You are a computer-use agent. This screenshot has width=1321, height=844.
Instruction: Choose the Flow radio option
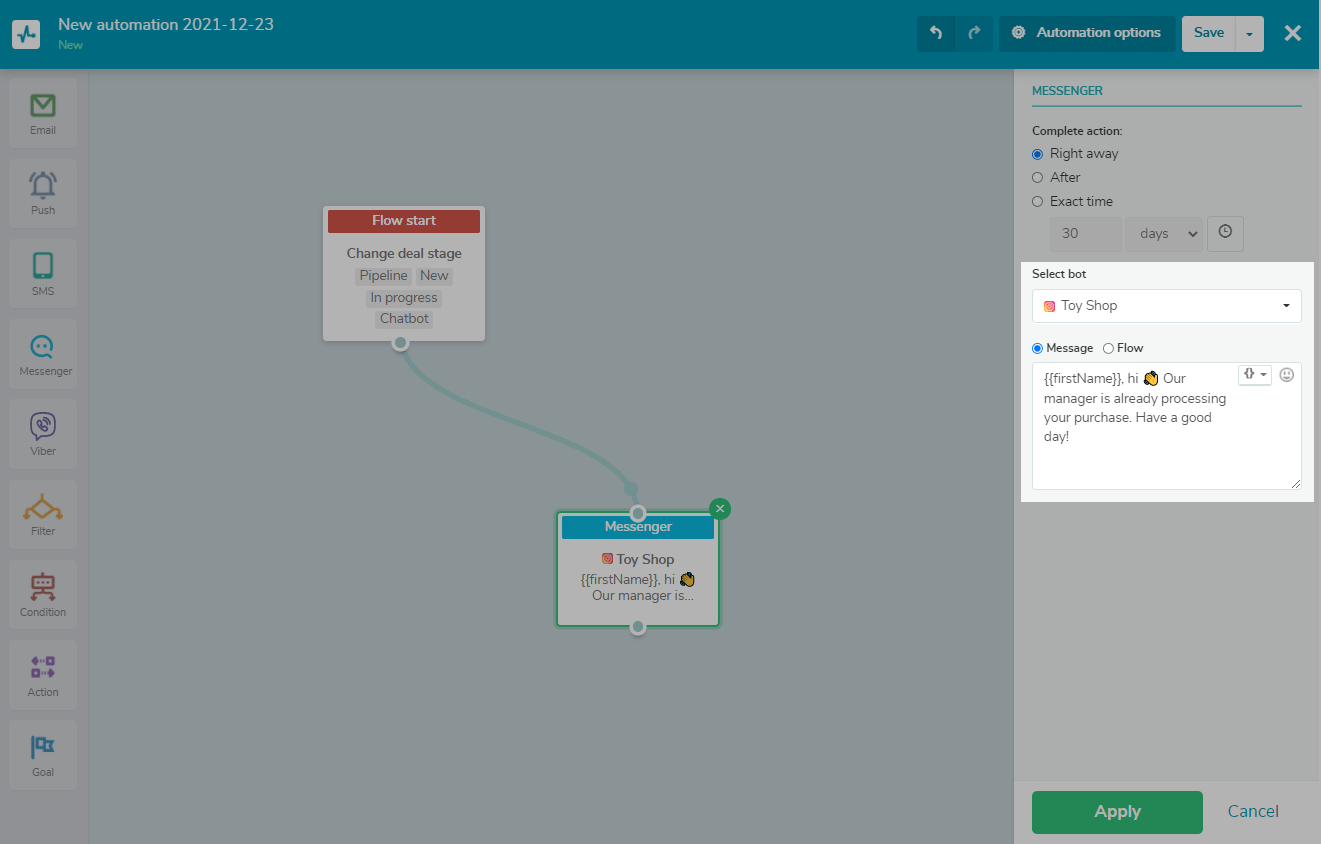[x=1108, y=348]
